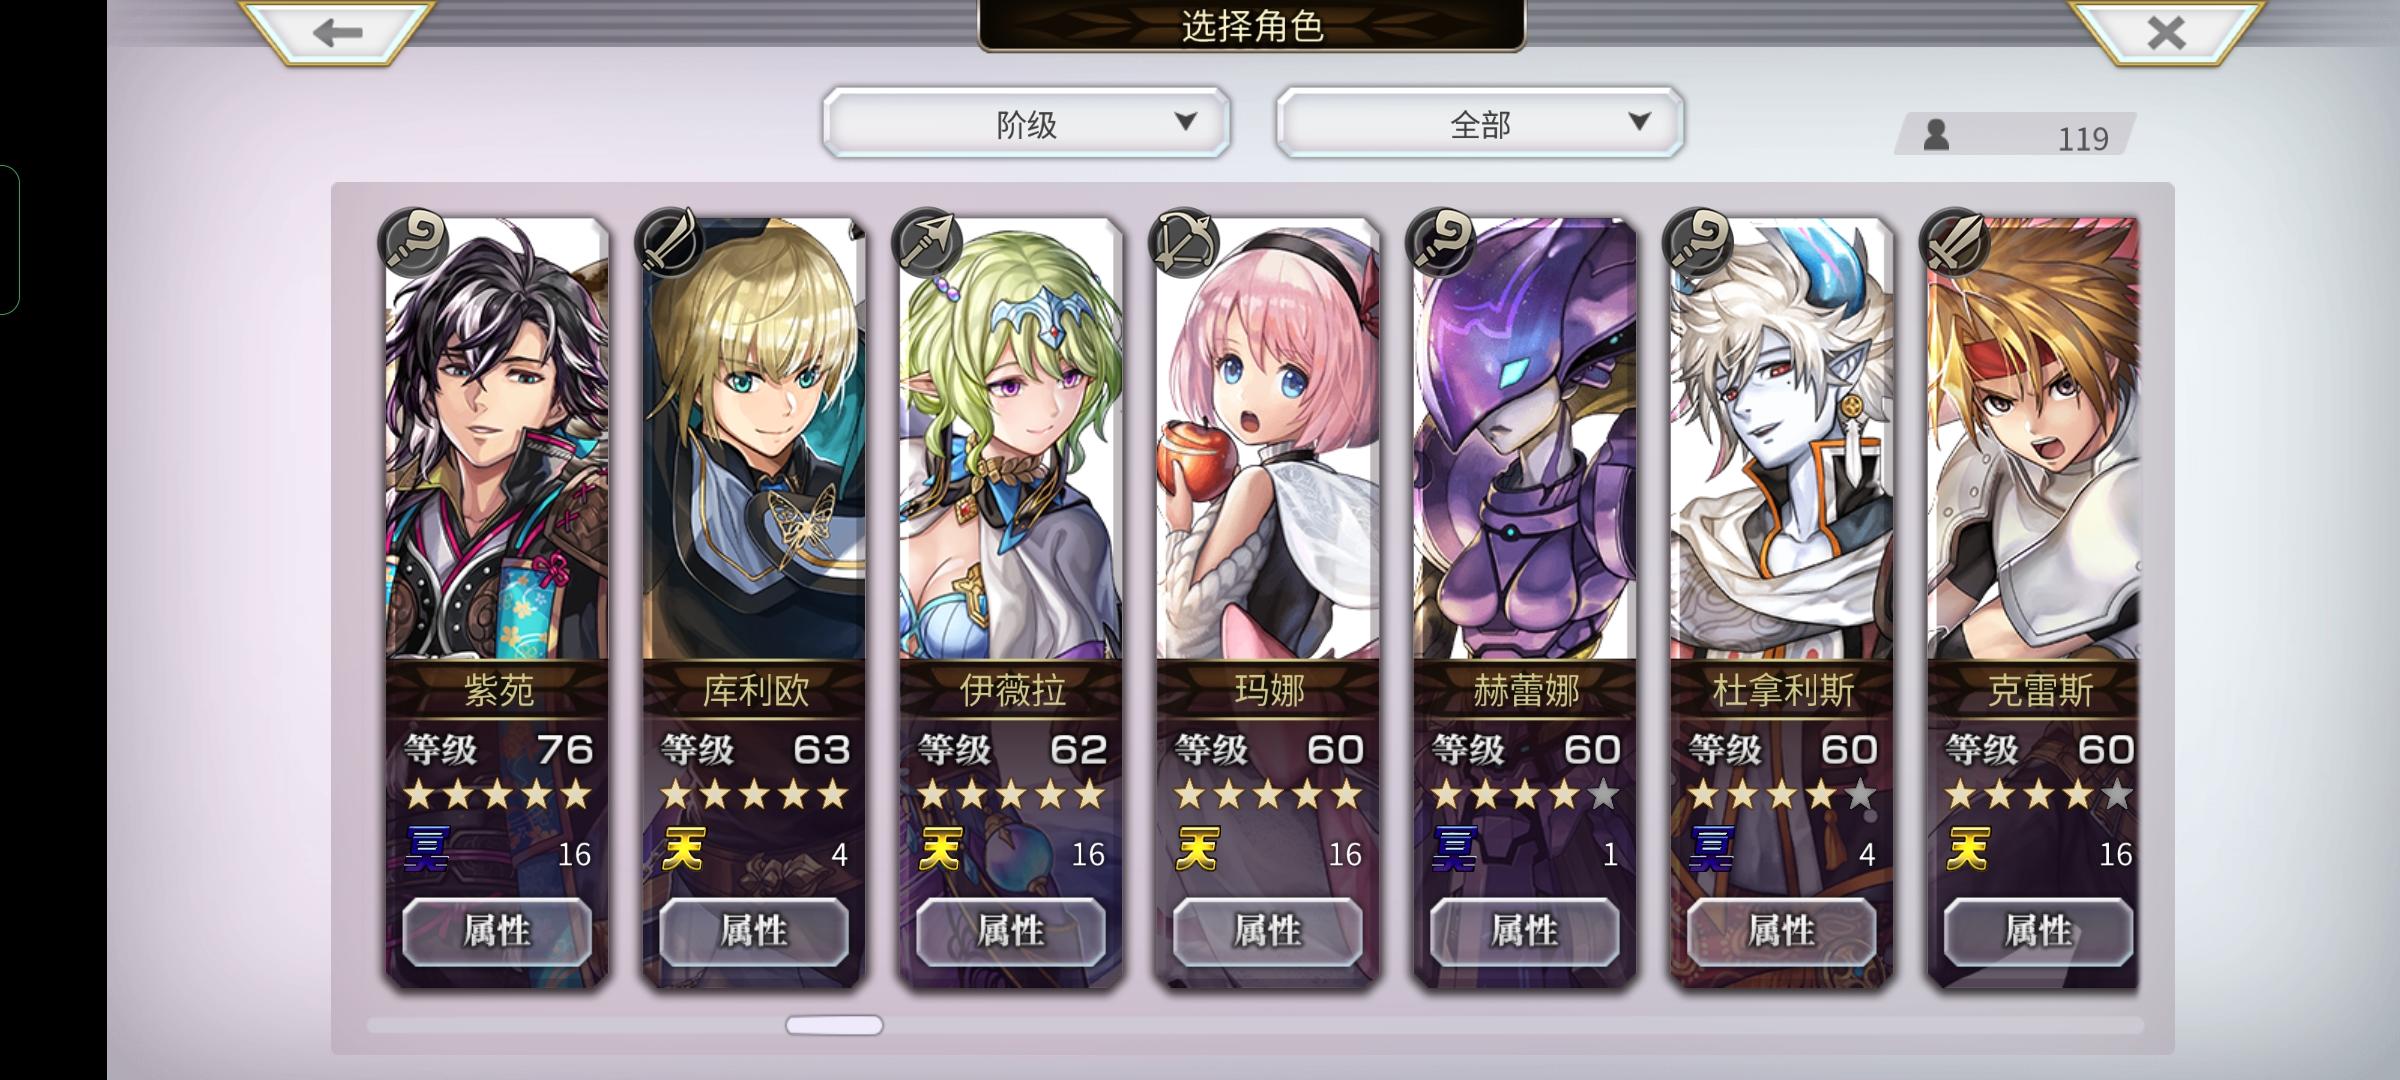The image size is (2400, 1080).
Task: Open 属性 details for 紫苑
Action: 497,931
